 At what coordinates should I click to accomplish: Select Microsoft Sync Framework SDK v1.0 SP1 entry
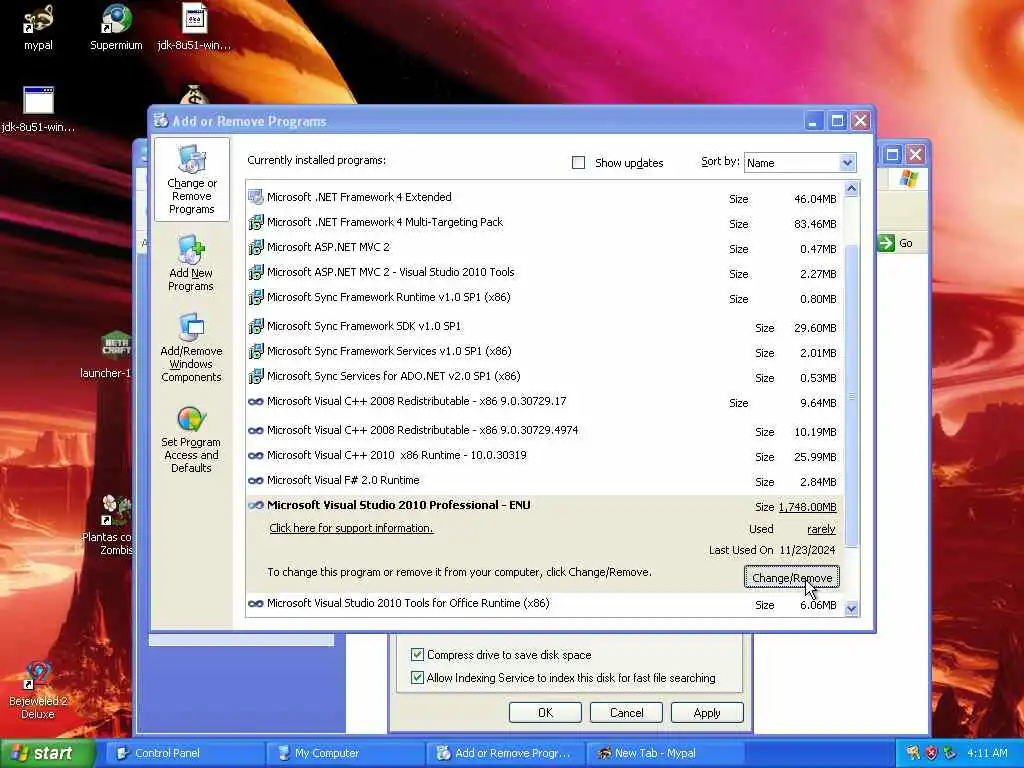[x=545, y=327]
